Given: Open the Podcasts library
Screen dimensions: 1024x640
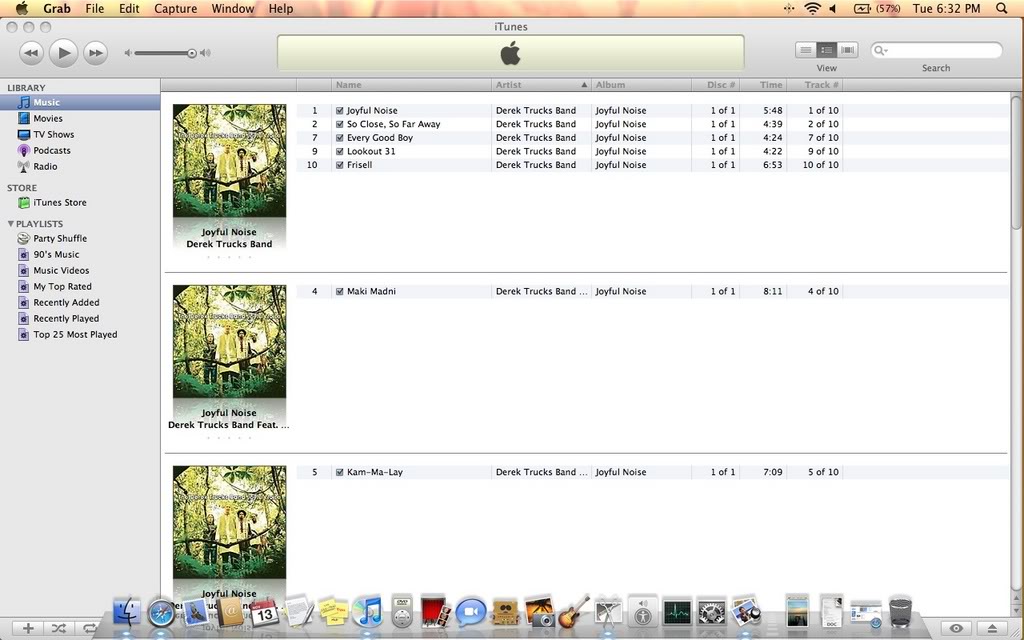Looking at the screenshot, I should pyautogui.click(x=52, y=150).
